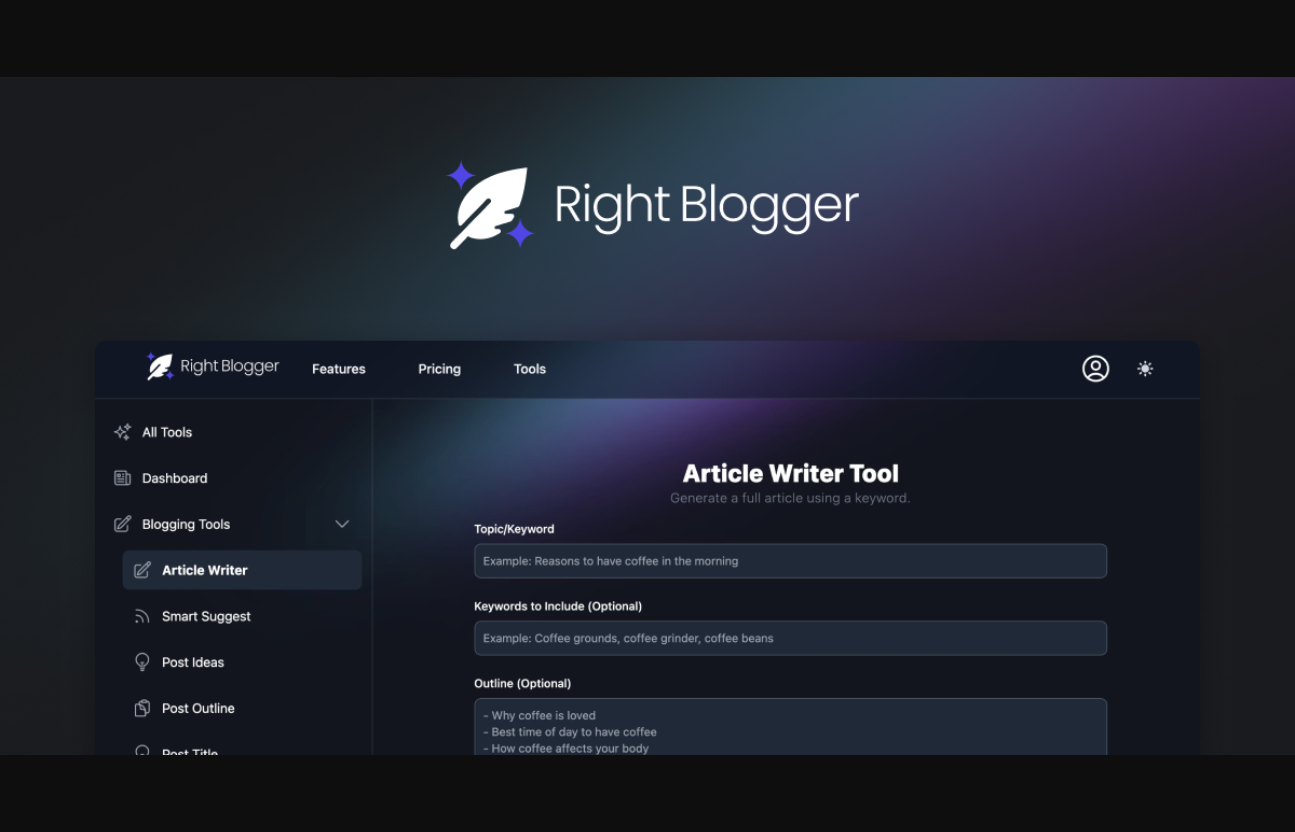Click the Right Blogger feather logo in navbar
Viewport: 1295px width, 832px height.
[x=160, y=367]
